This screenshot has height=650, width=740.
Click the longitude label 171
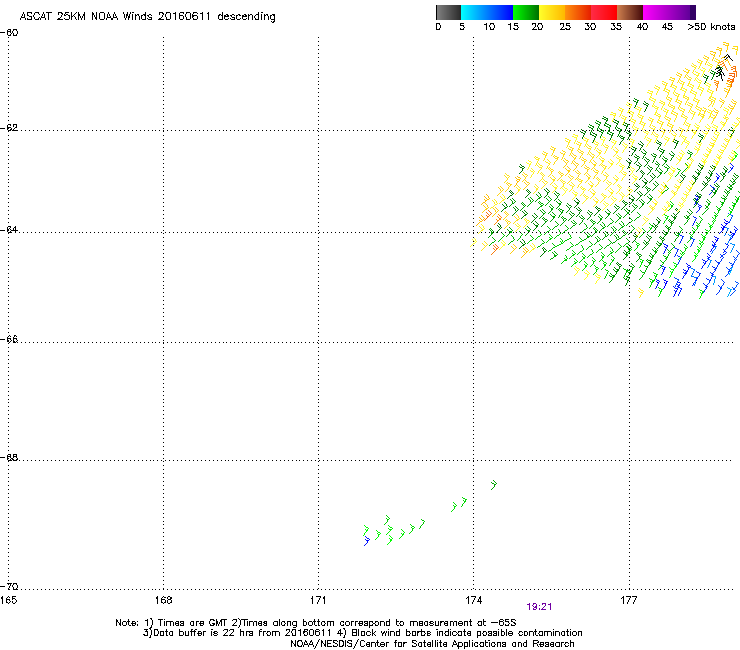pos(319,600)
